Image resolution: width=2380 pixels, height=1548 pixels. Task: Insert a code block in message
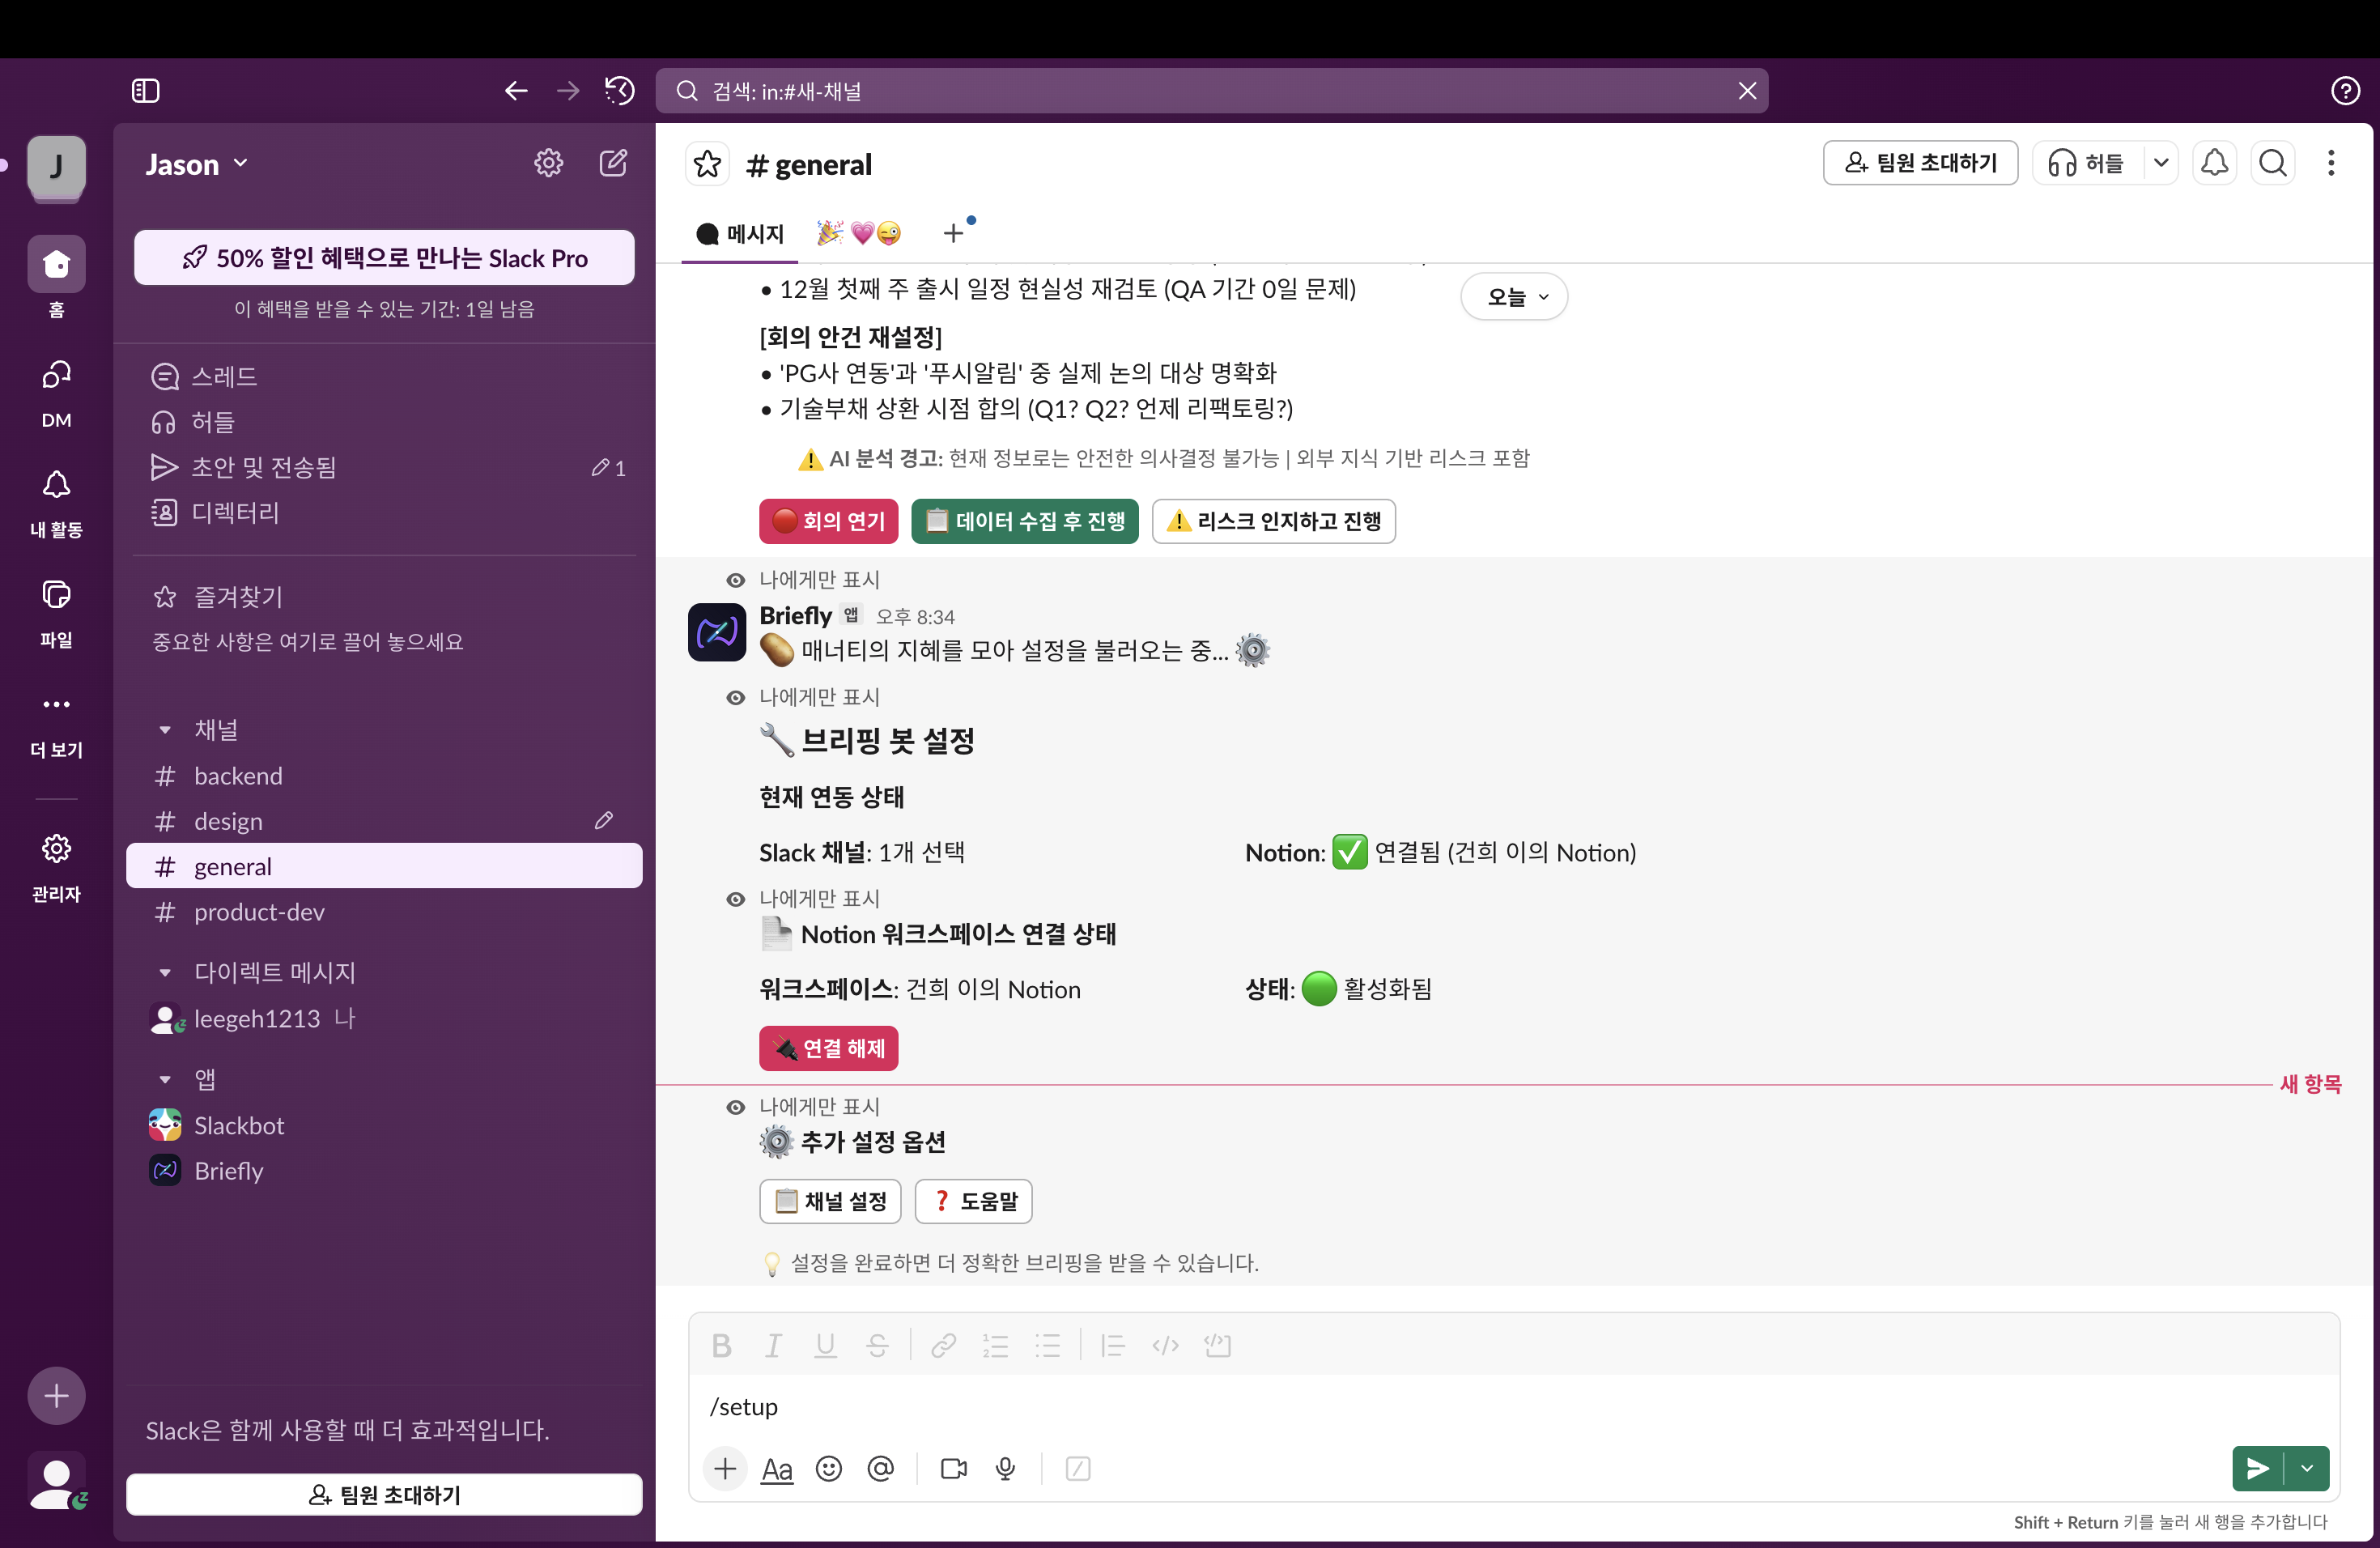1217,1345
